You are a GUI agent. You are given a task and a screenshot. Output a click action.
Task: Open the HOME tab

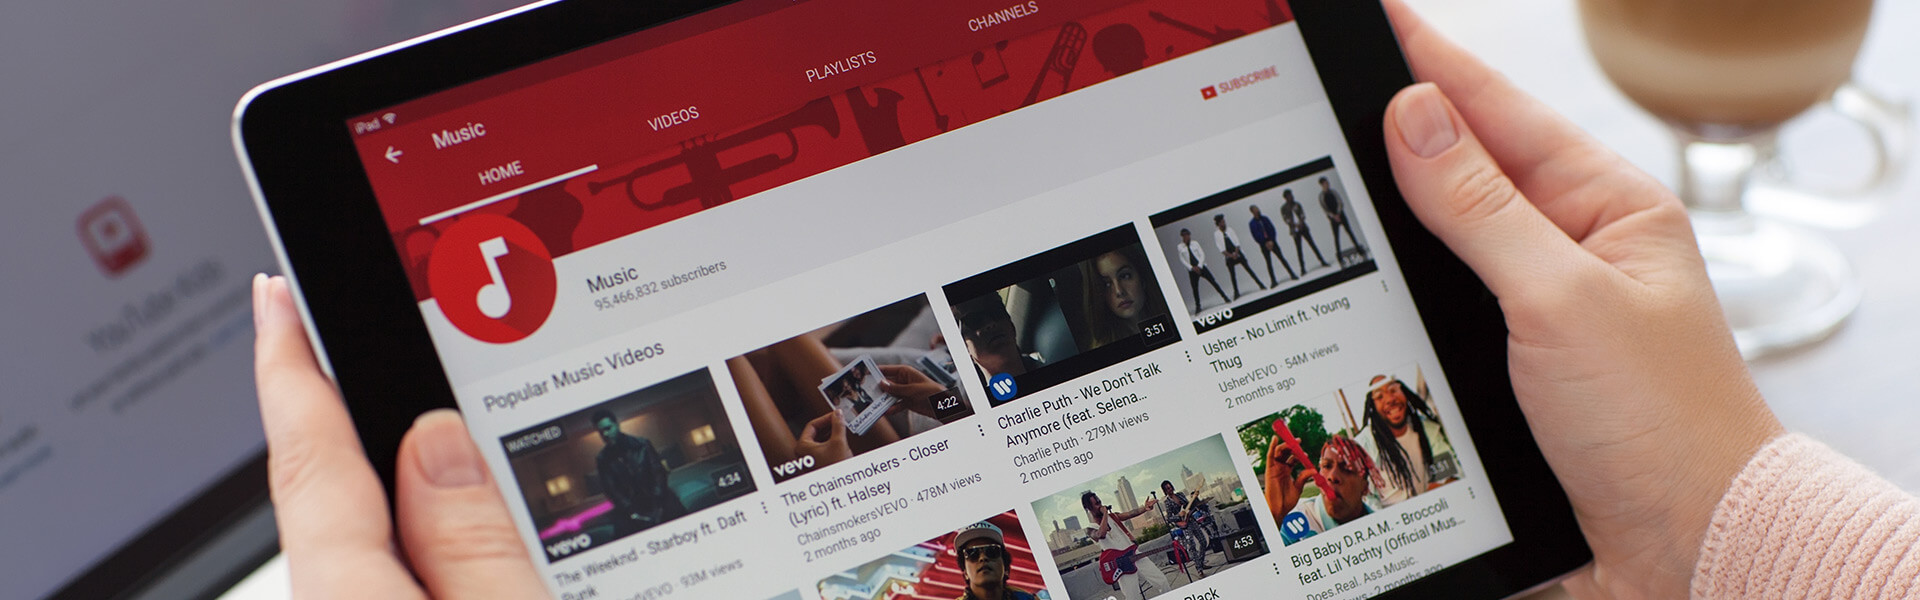coord(500,172)
